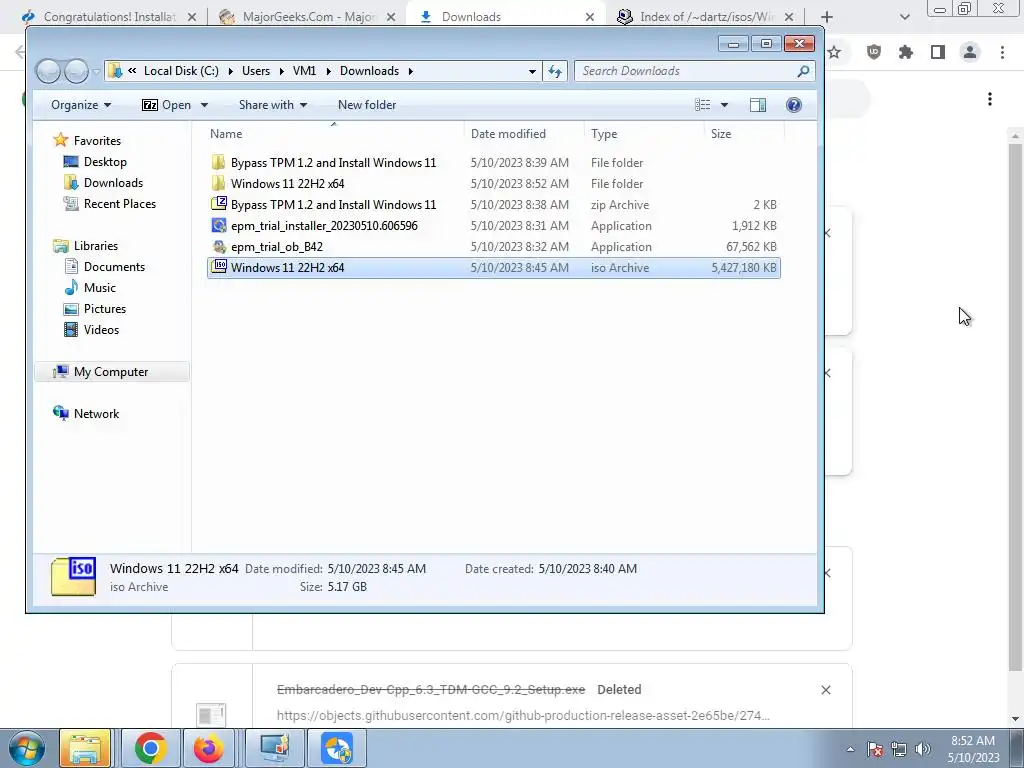Select Desktop under Favorites
The height and width of the screenshot is (768, 1024).
click(105, 162)
